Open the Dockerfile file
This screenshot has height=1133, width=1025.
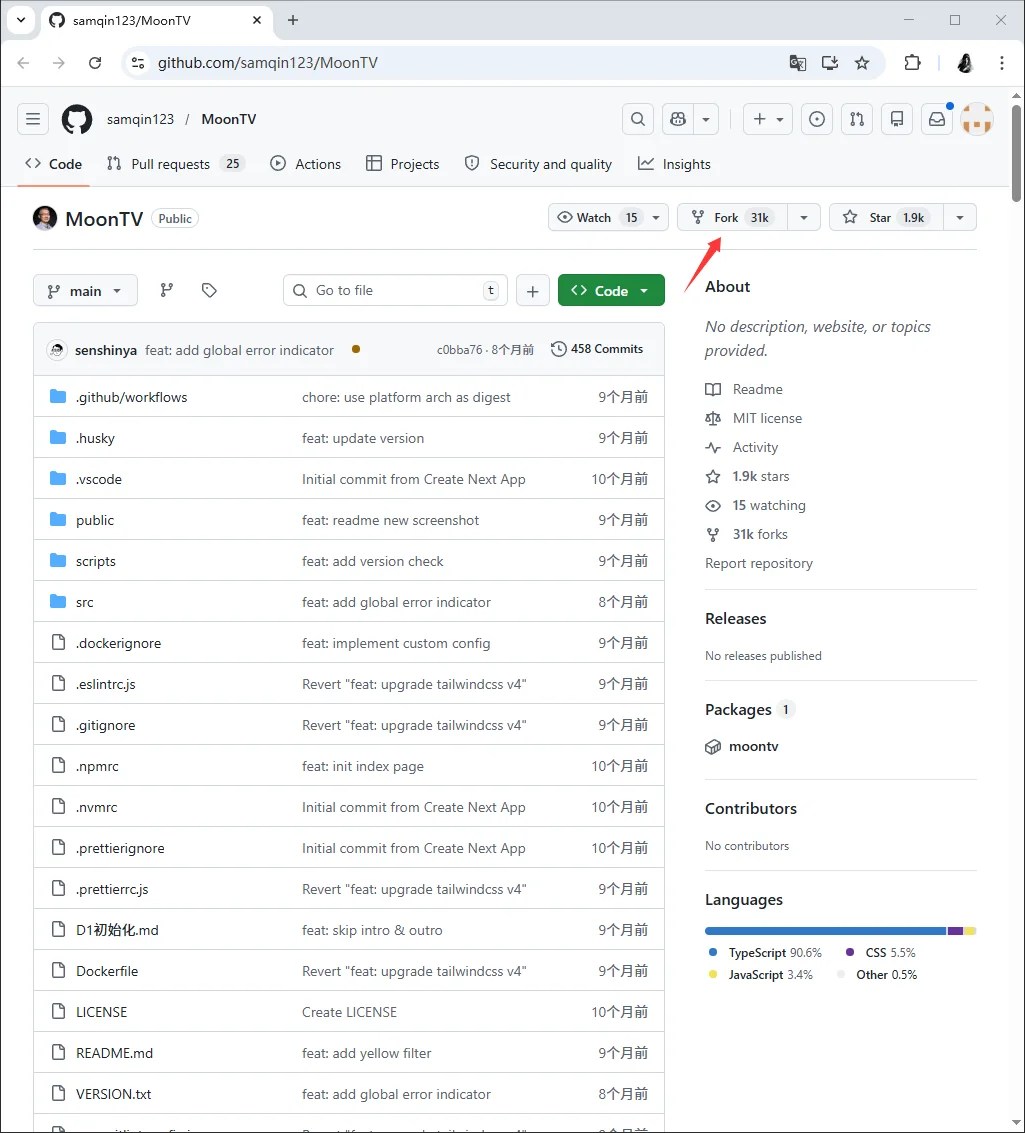pos(107,972)
